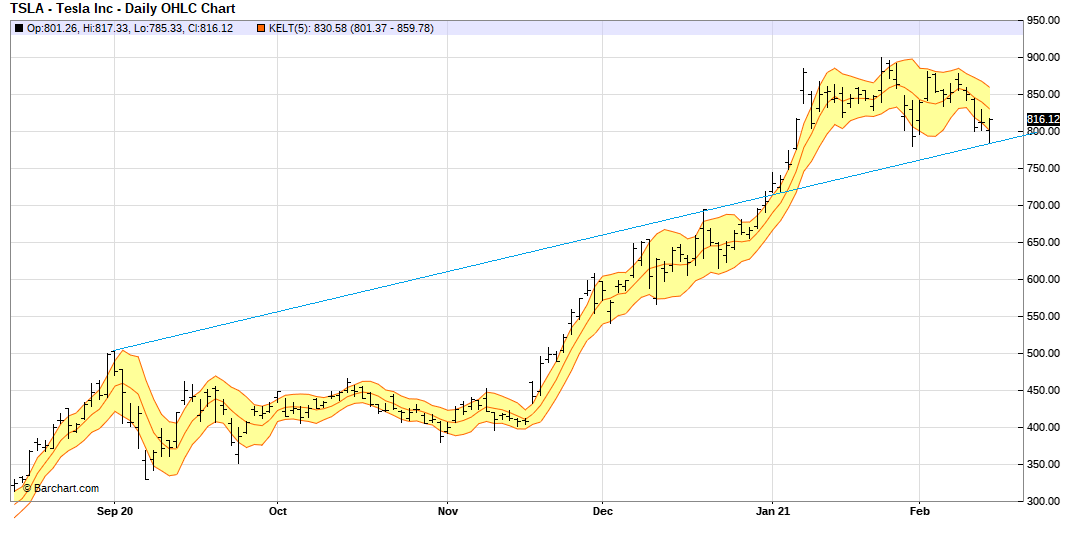
Task: Select the 900.00 price level label
Action: (1044, 57)
